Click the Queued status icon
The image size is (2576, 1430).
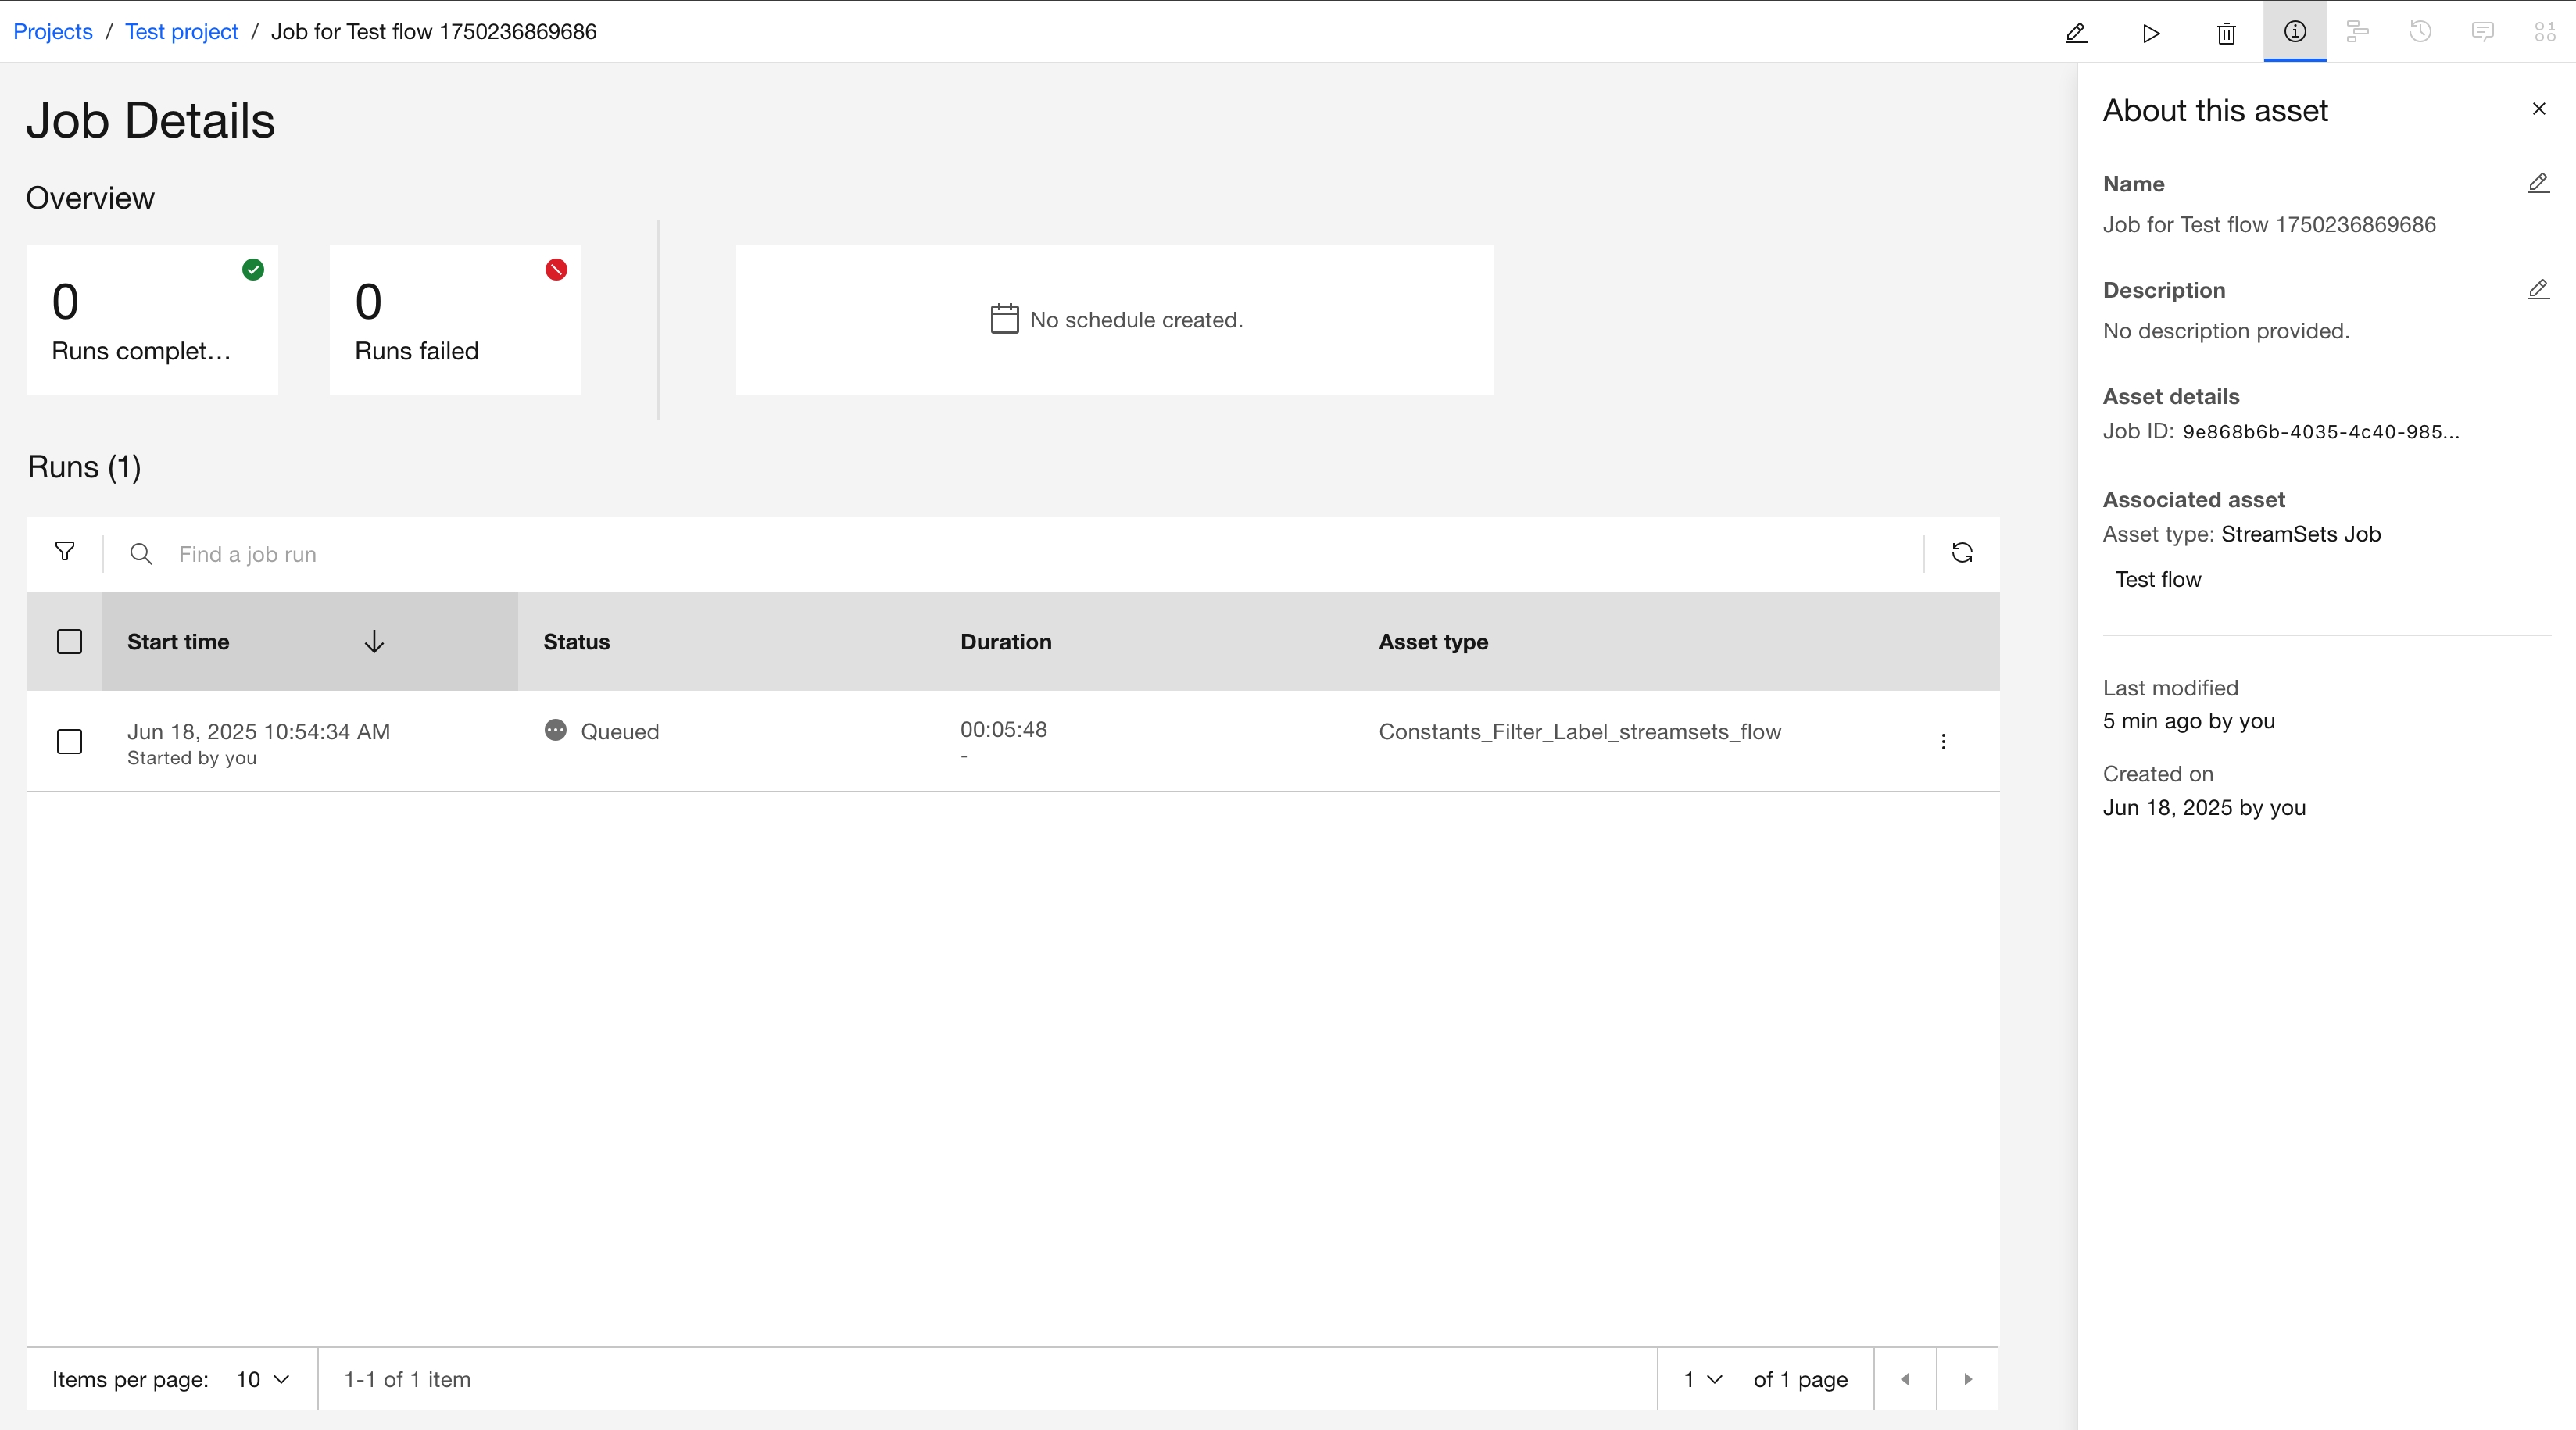[x=555, y=730]
